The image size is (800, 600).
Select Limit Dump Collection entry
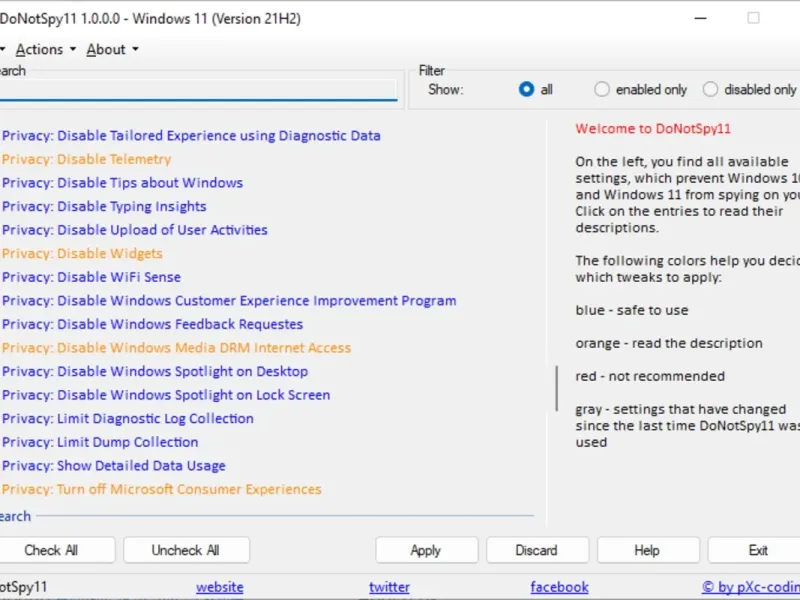(99, 442)
